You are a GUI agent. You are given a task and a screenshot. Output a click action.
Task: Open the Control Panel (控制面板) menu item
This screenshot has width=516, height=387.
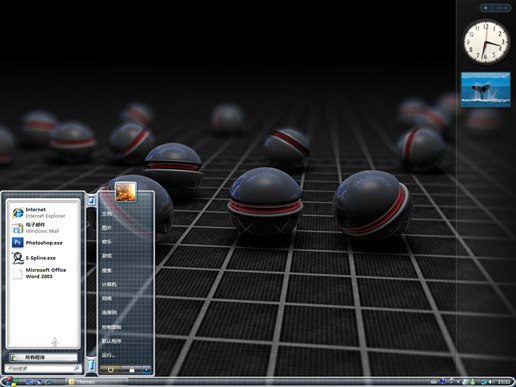[111, 327]
